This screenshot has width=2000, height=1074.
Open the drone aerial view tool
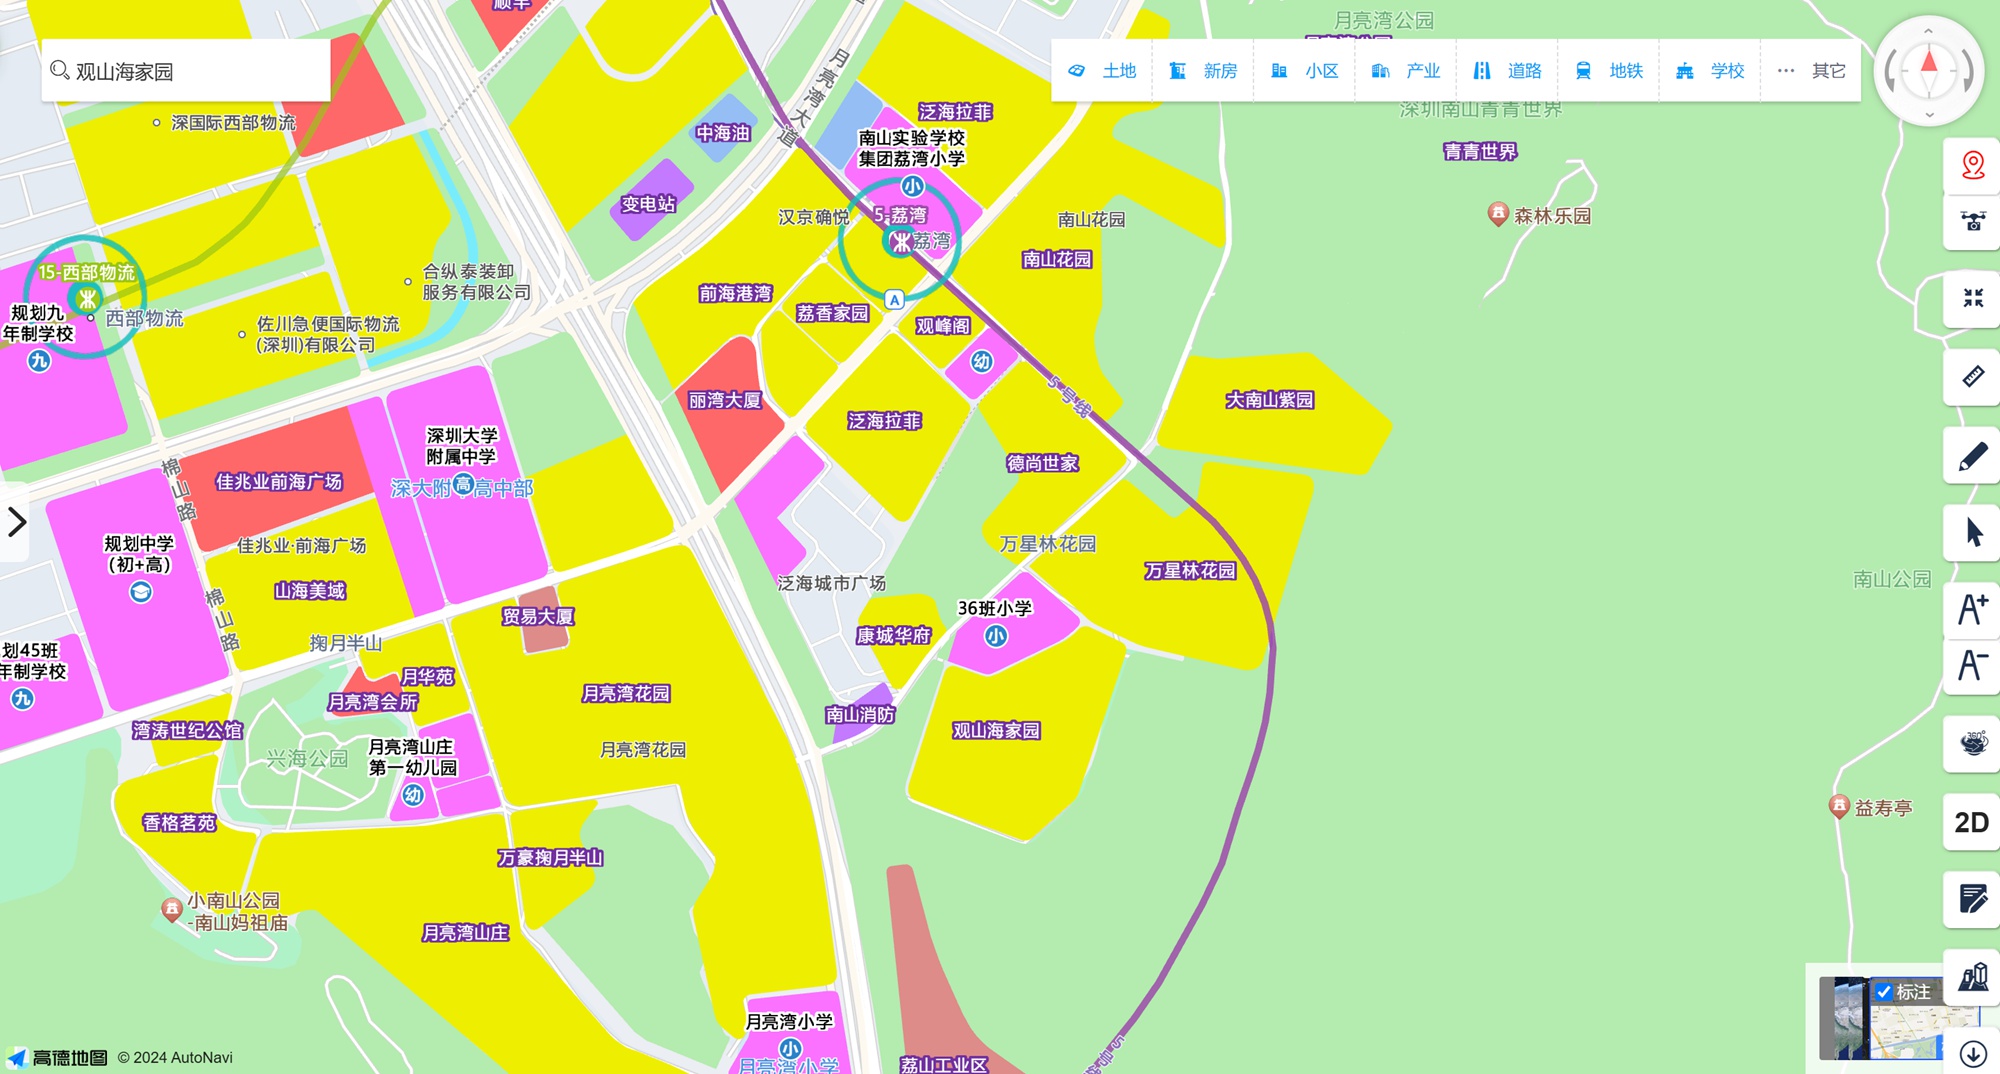[x=1972, y=222]
